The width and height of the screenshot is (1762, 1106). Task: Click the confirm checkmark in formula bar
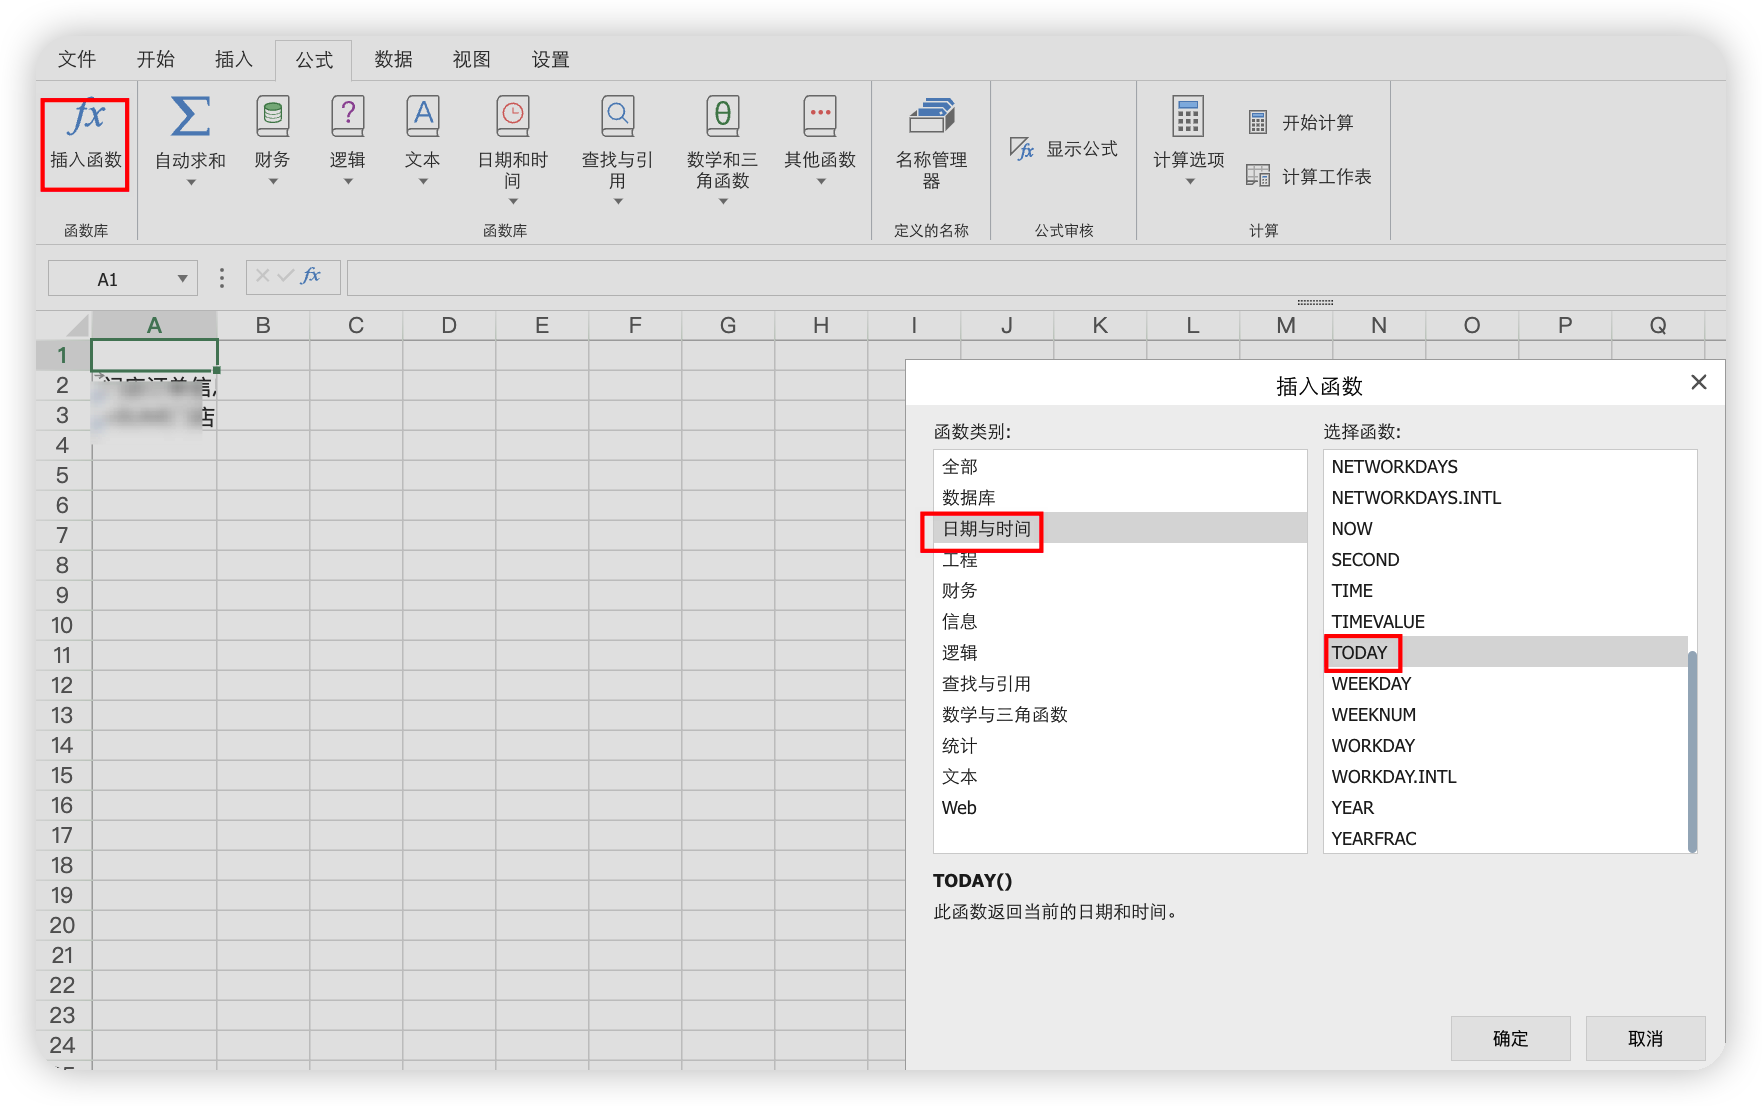tap(286, 276)
